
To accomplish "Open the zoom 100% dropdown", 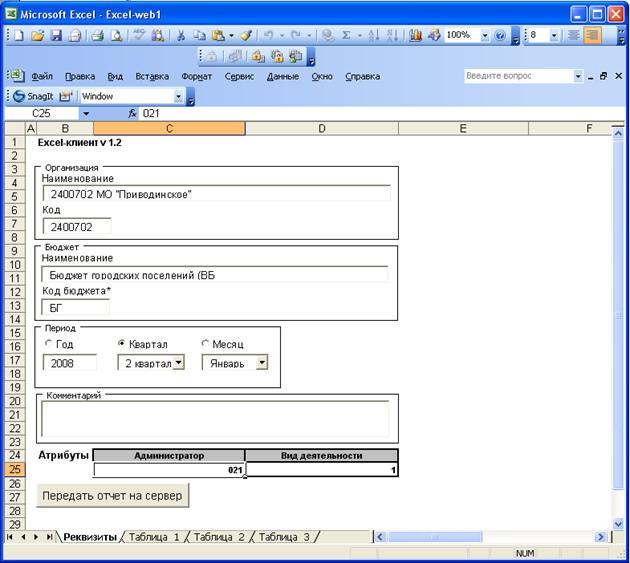I will (x=485, y=35).
